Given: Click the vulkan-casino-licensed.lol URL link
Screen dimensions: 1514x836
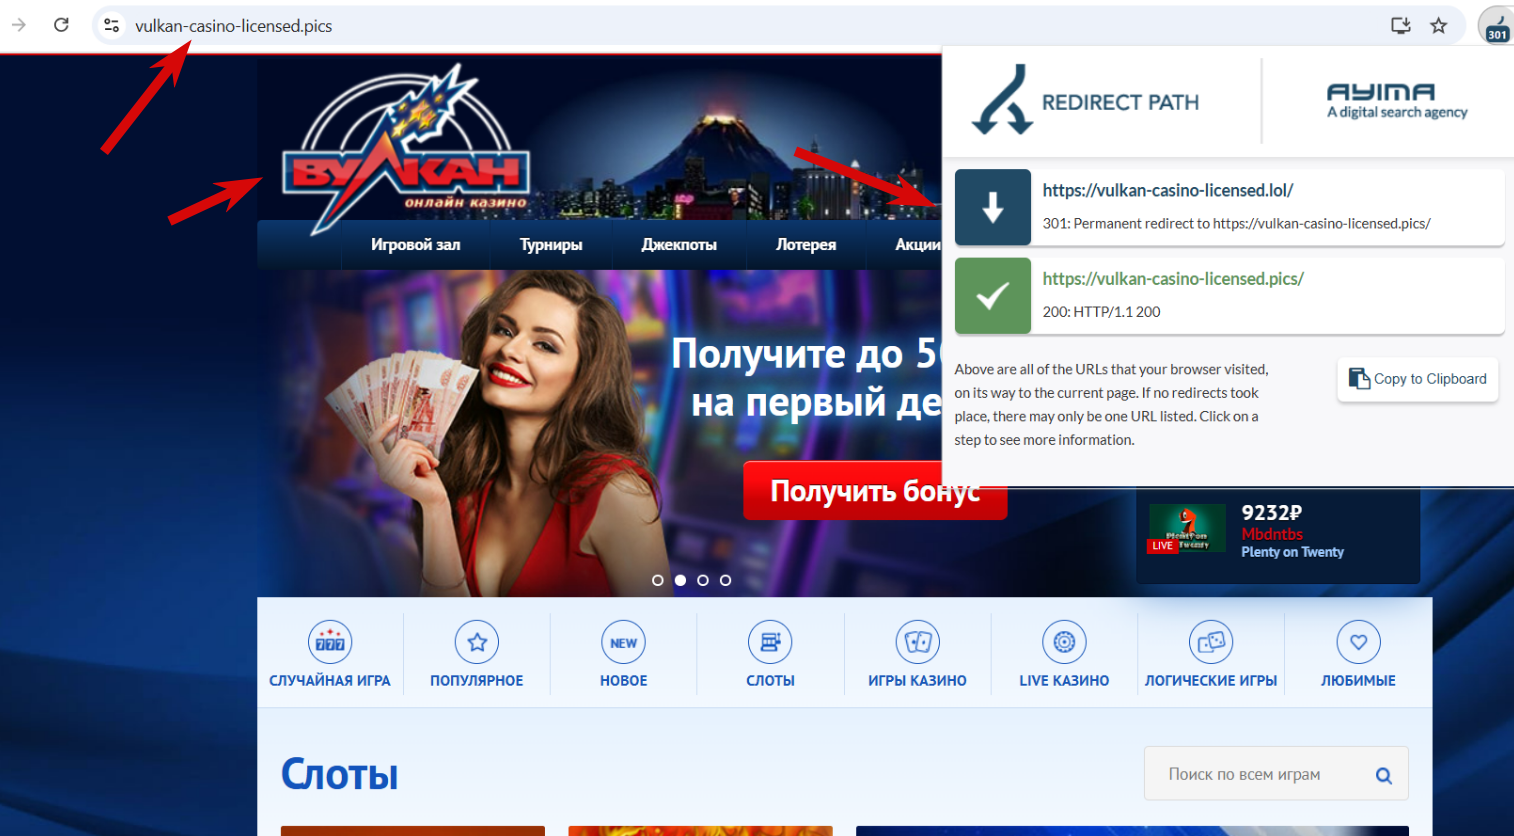Looking at the screenshot, I should (x=1168, y=190).
